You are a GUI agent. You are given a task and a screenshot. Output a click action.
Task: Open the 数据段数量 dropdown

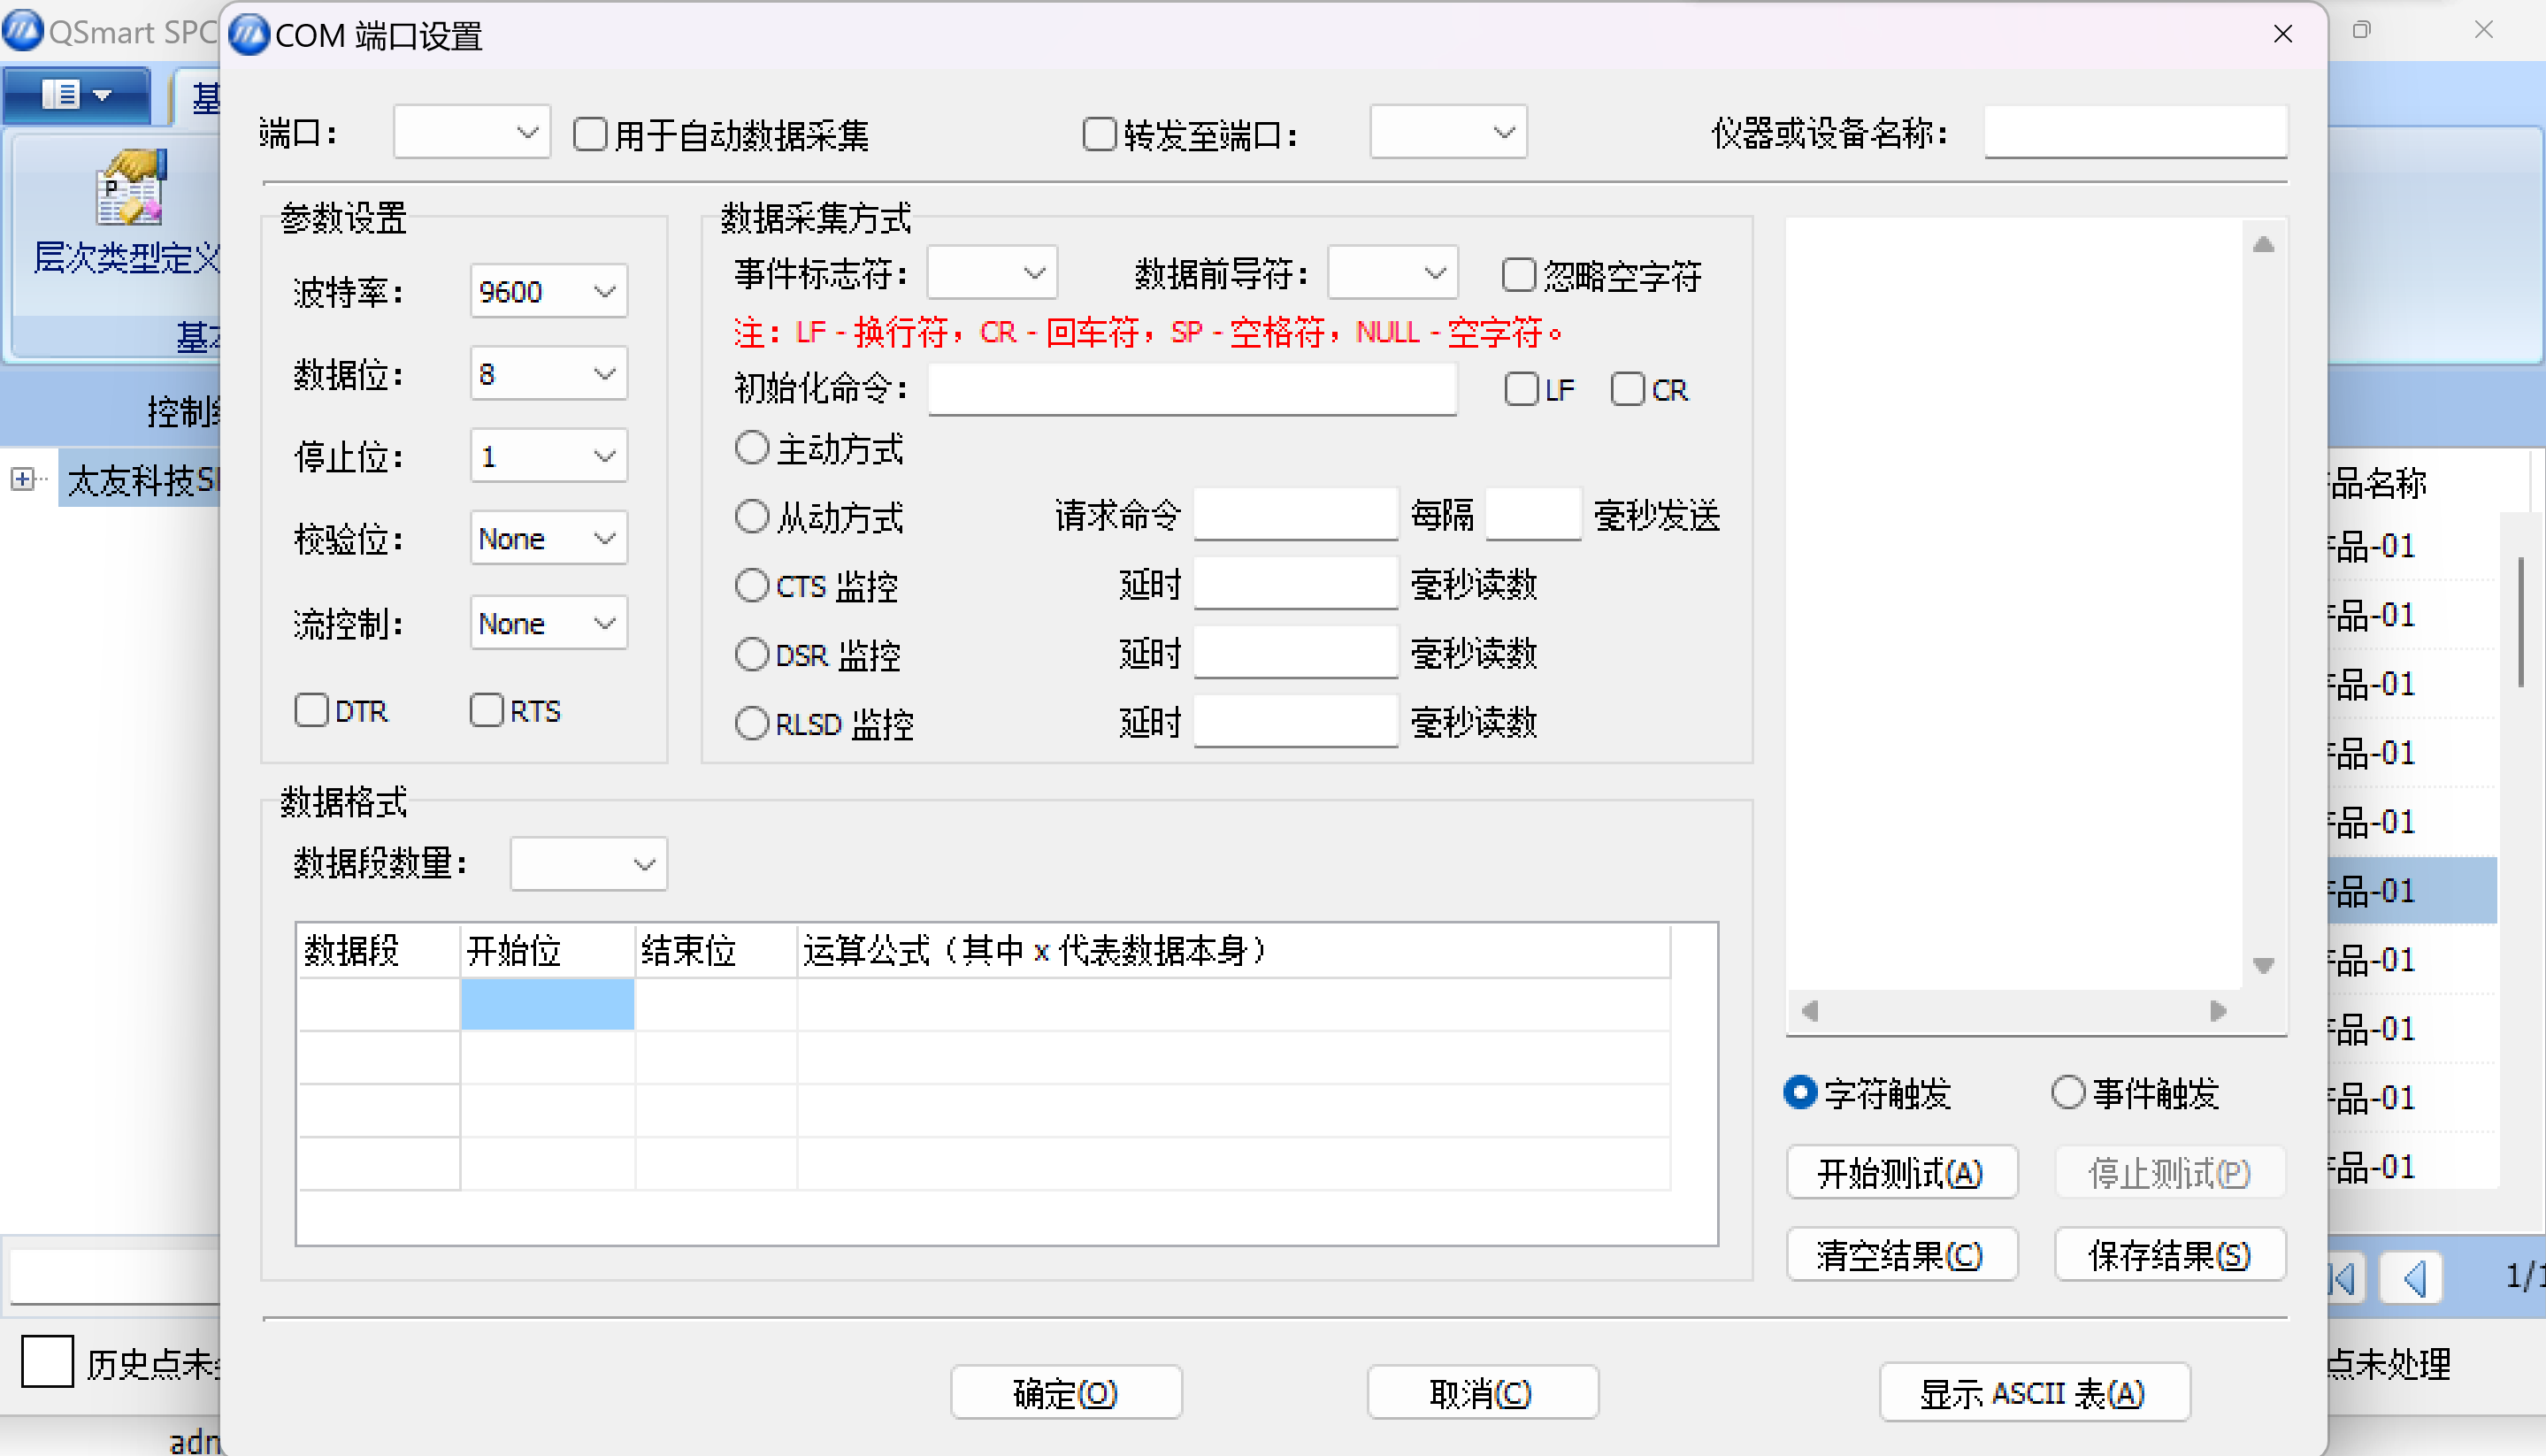643,864
